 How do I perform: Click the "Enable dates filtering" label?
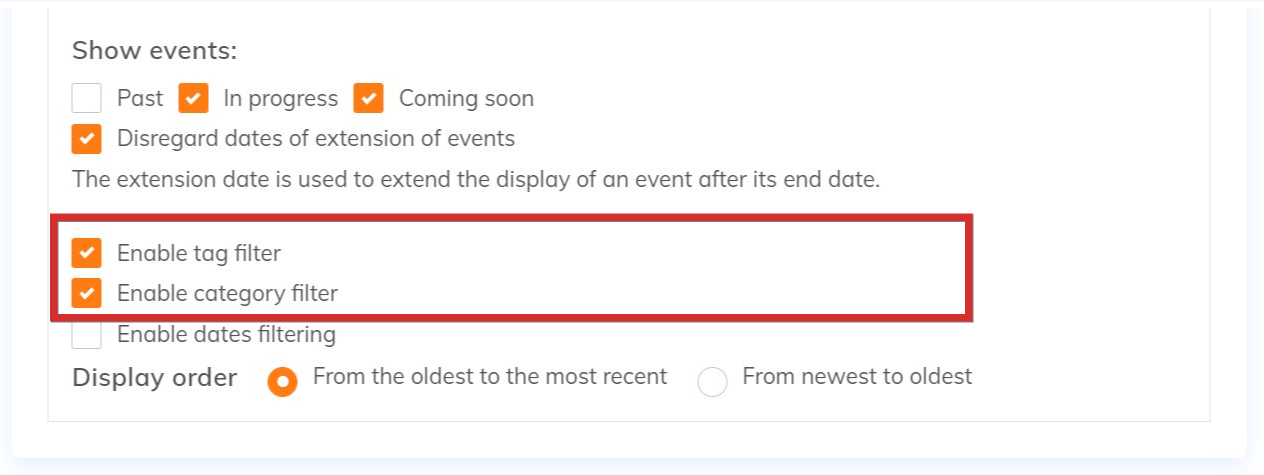click(226, 334)
